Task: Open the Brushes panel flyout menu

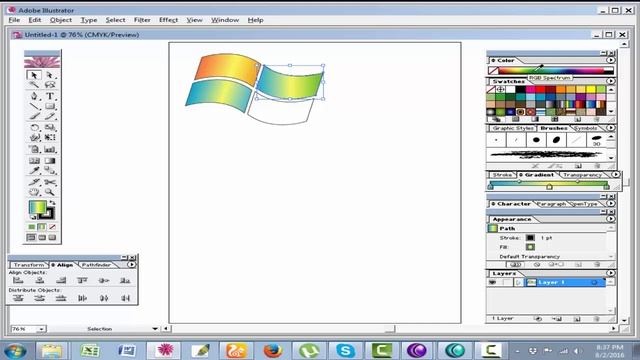Action: click(x=611, y=128)
